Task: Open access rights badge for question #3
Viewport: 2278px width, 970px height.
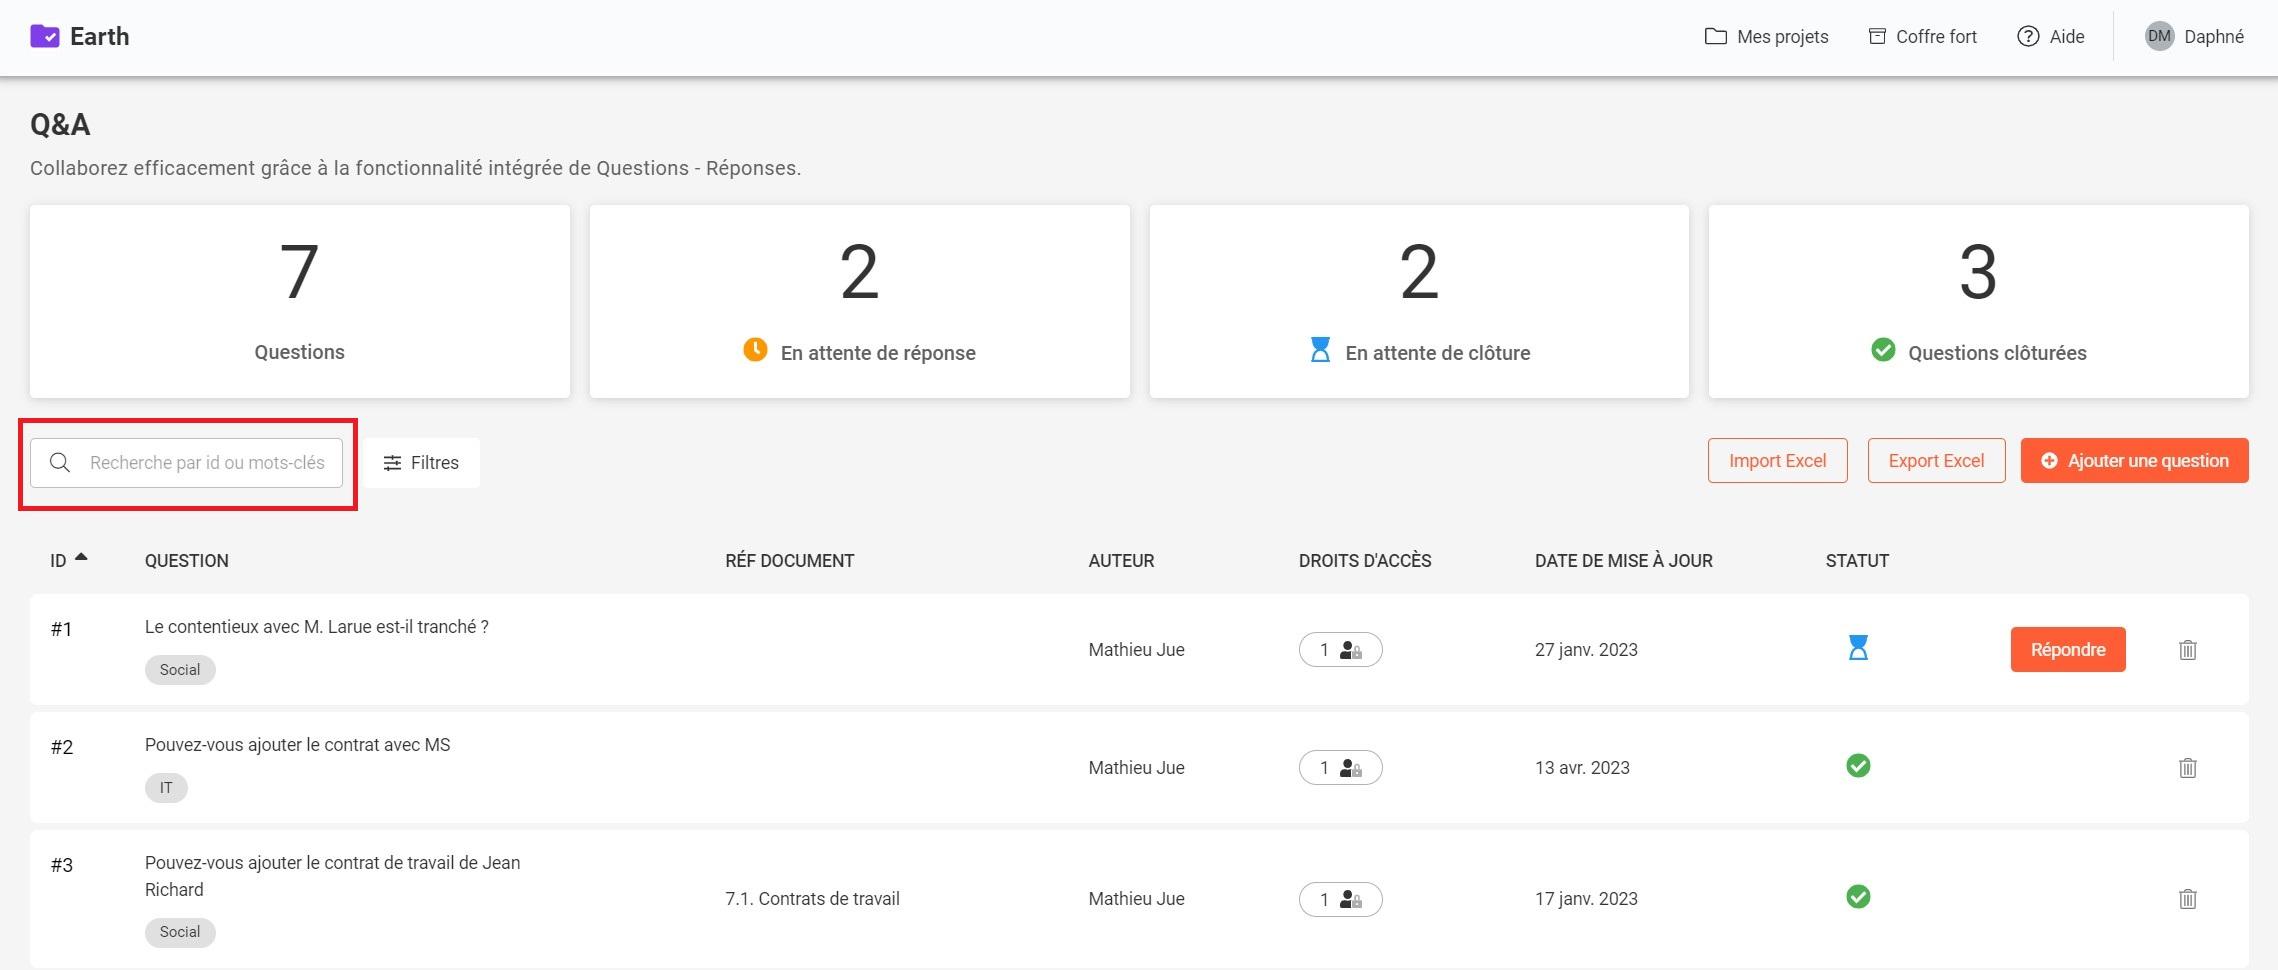Action: pos(1340,899)
